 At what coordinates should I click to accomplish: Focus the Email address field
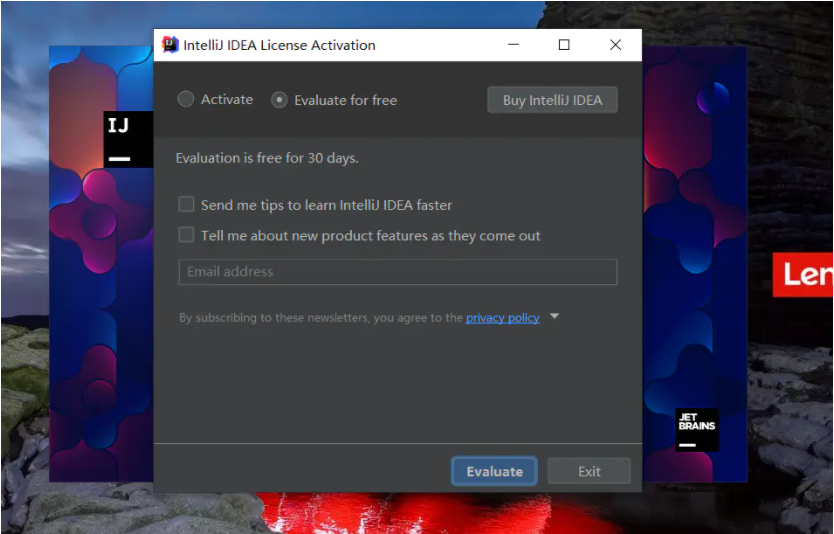[398, 272]
